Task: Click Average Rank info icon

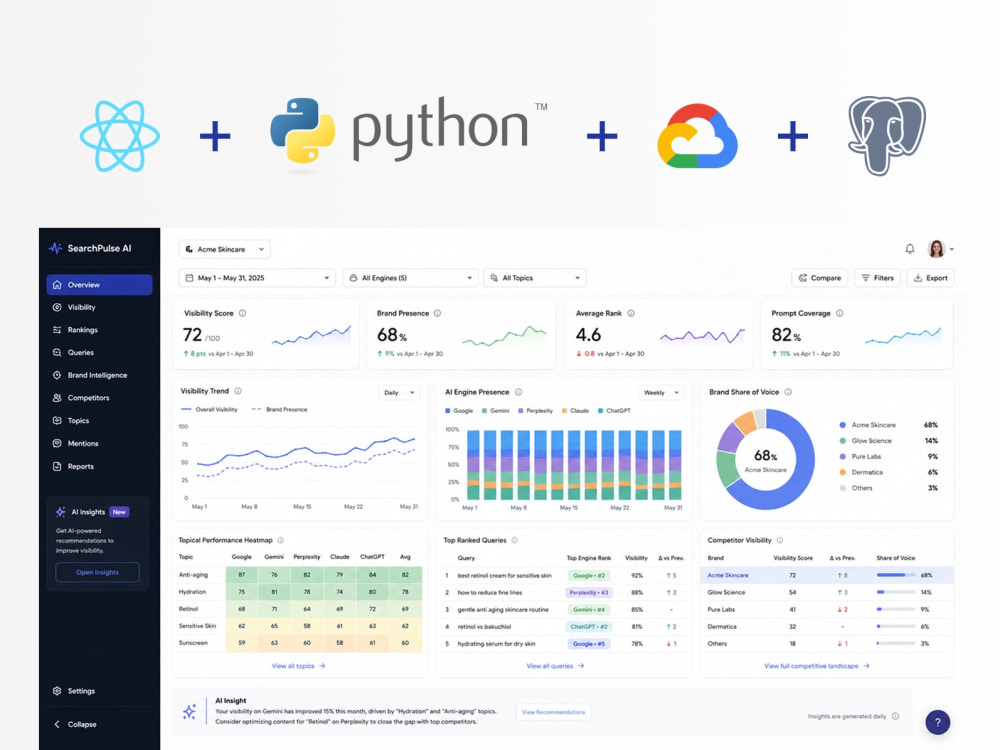Action: pyautogui.click(x=631, y=313)
